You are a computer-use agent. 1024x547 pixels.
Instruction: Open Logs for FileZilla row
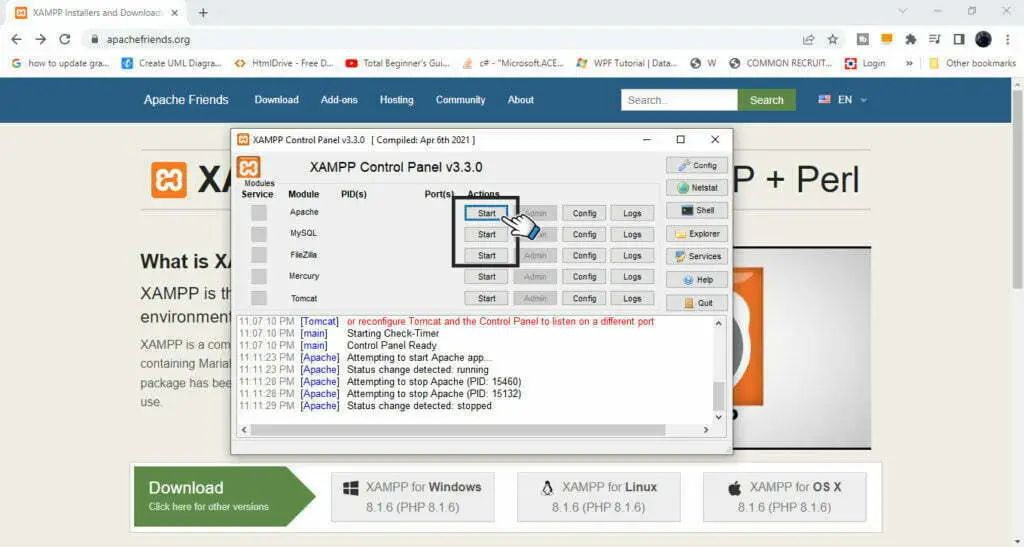(632, 255)
